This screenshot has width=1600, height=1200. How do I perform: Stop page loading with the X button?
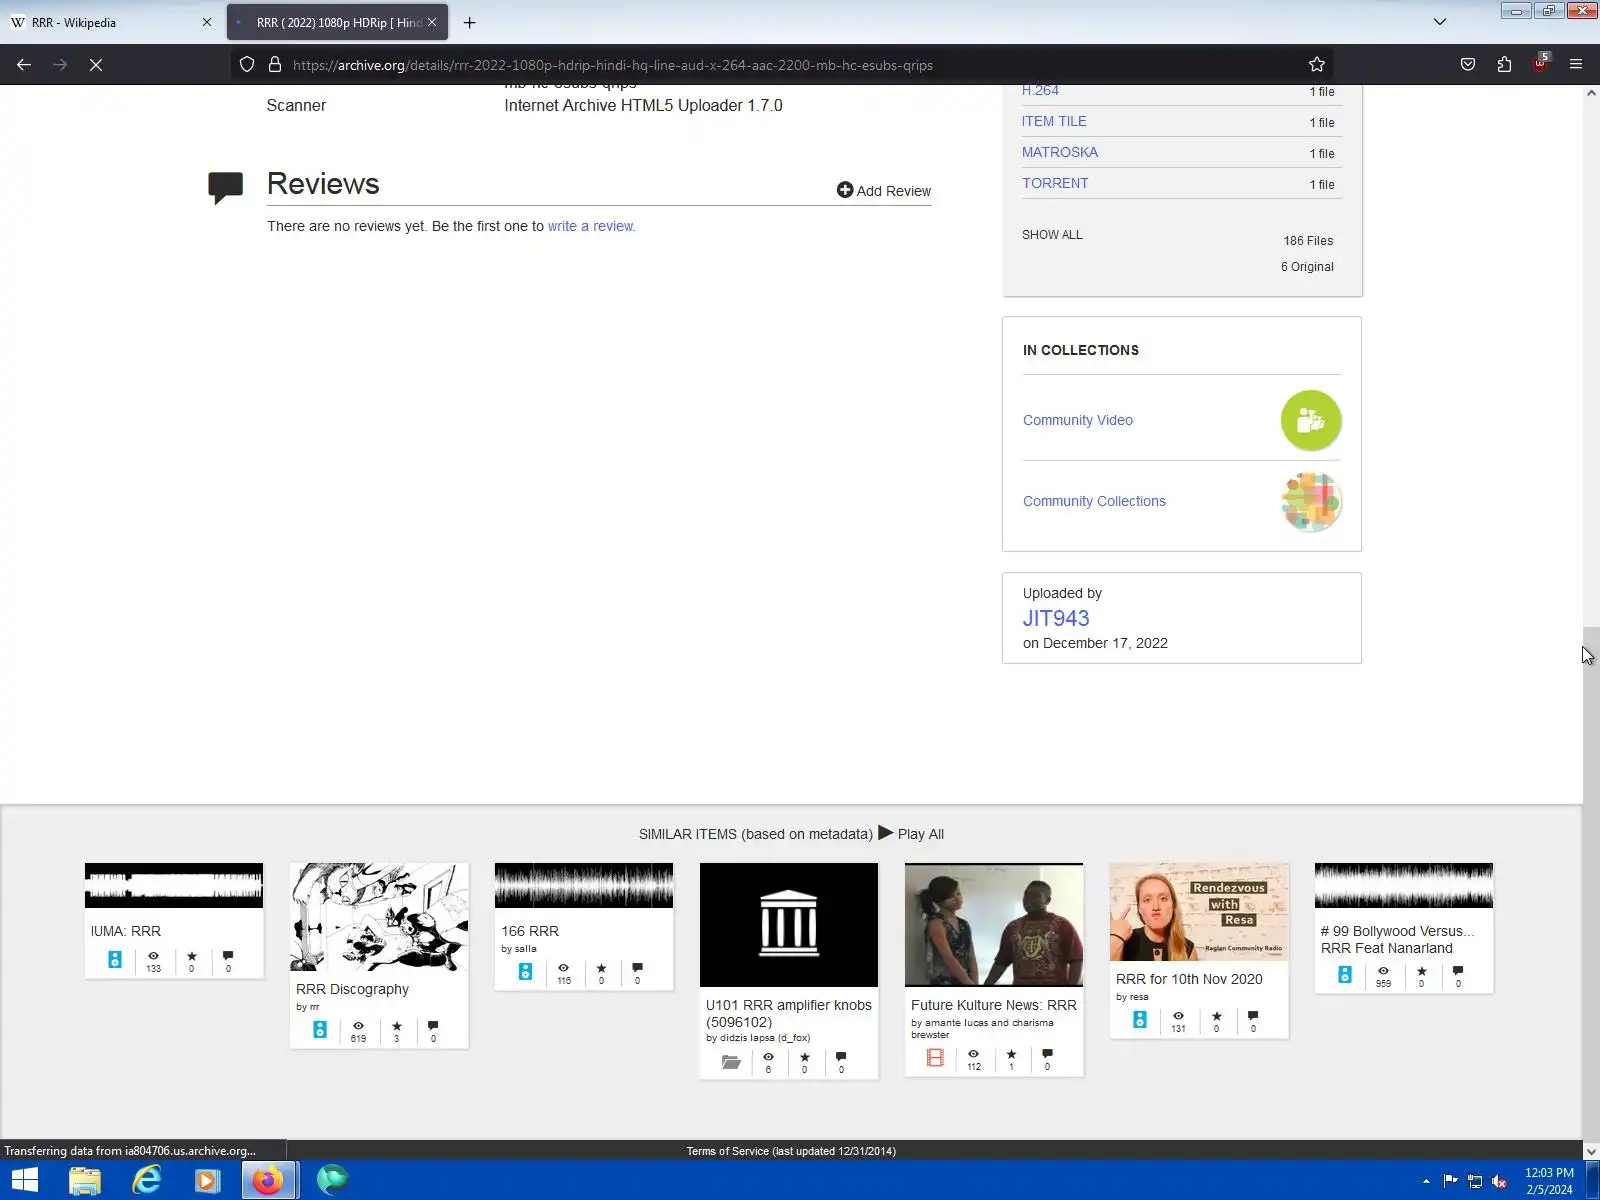96,65
